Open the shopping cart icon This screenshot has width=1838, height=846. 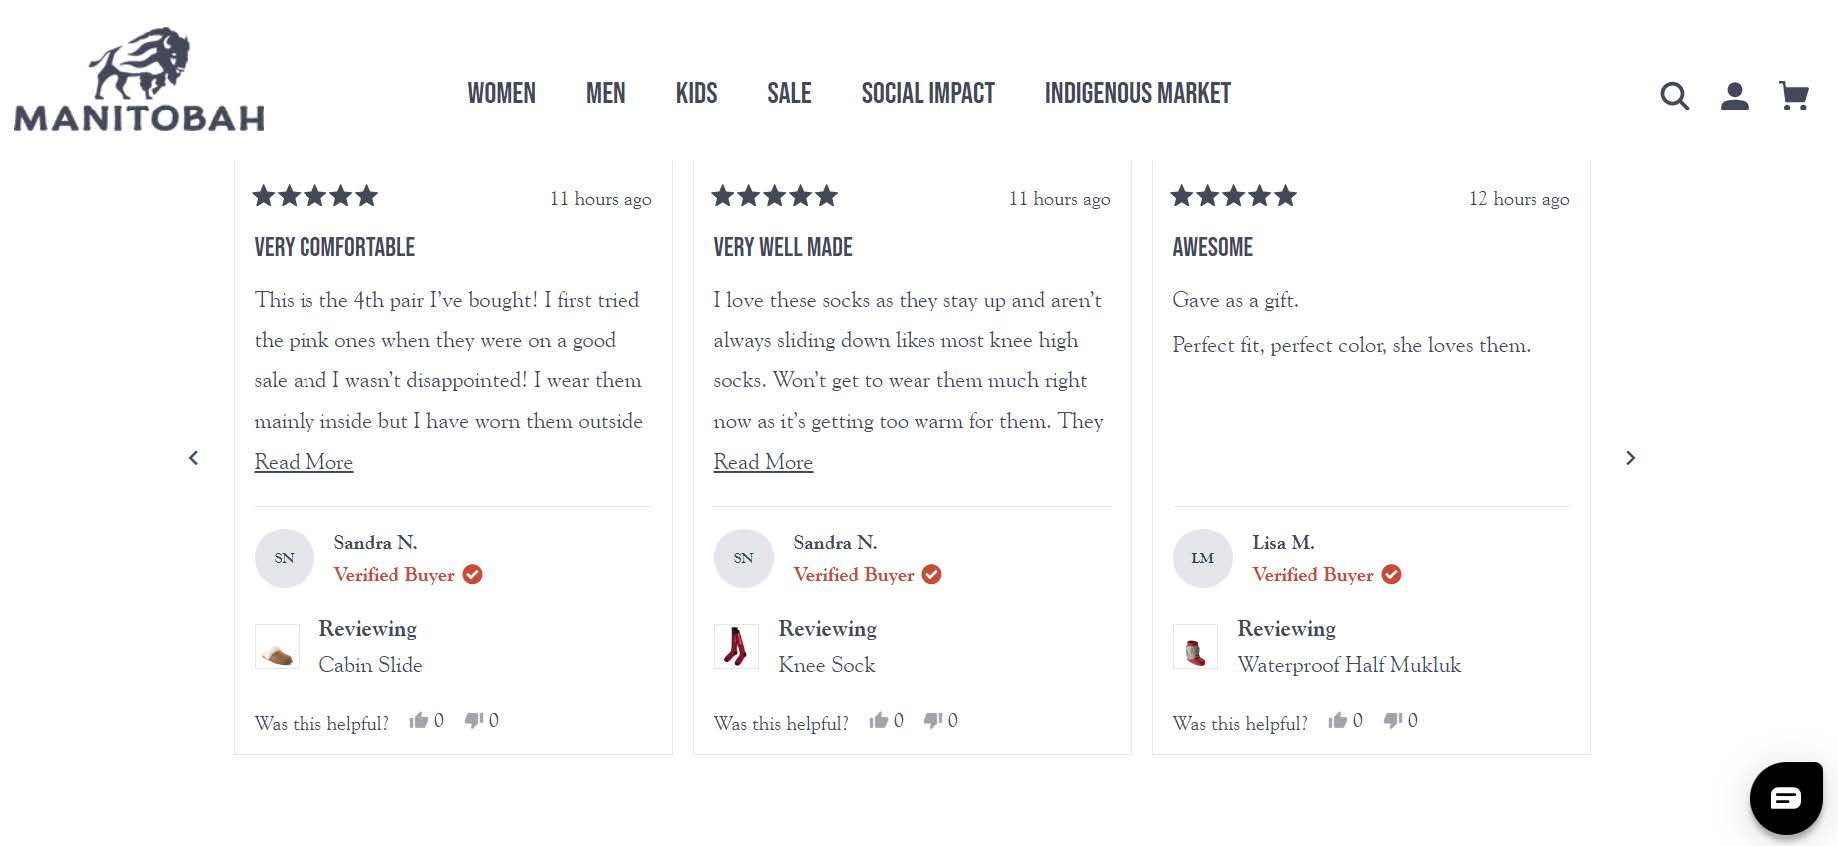(x=1795, y=95)
